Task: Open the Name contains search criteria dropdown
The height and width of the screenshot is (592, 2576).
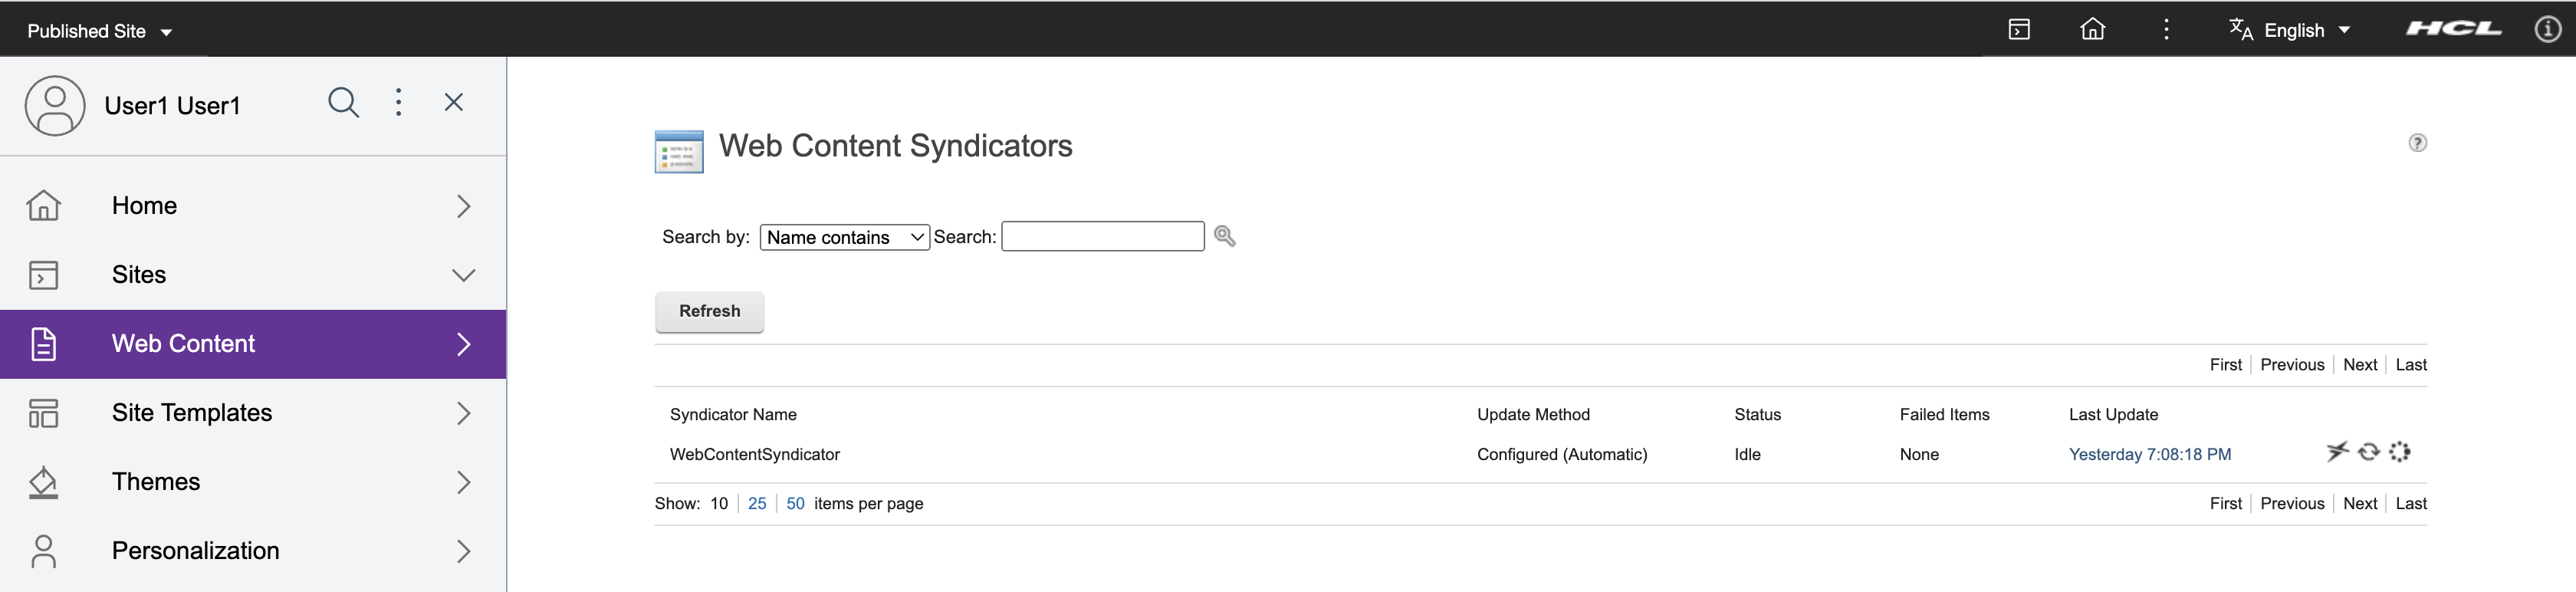Action: tap(844, 236)
